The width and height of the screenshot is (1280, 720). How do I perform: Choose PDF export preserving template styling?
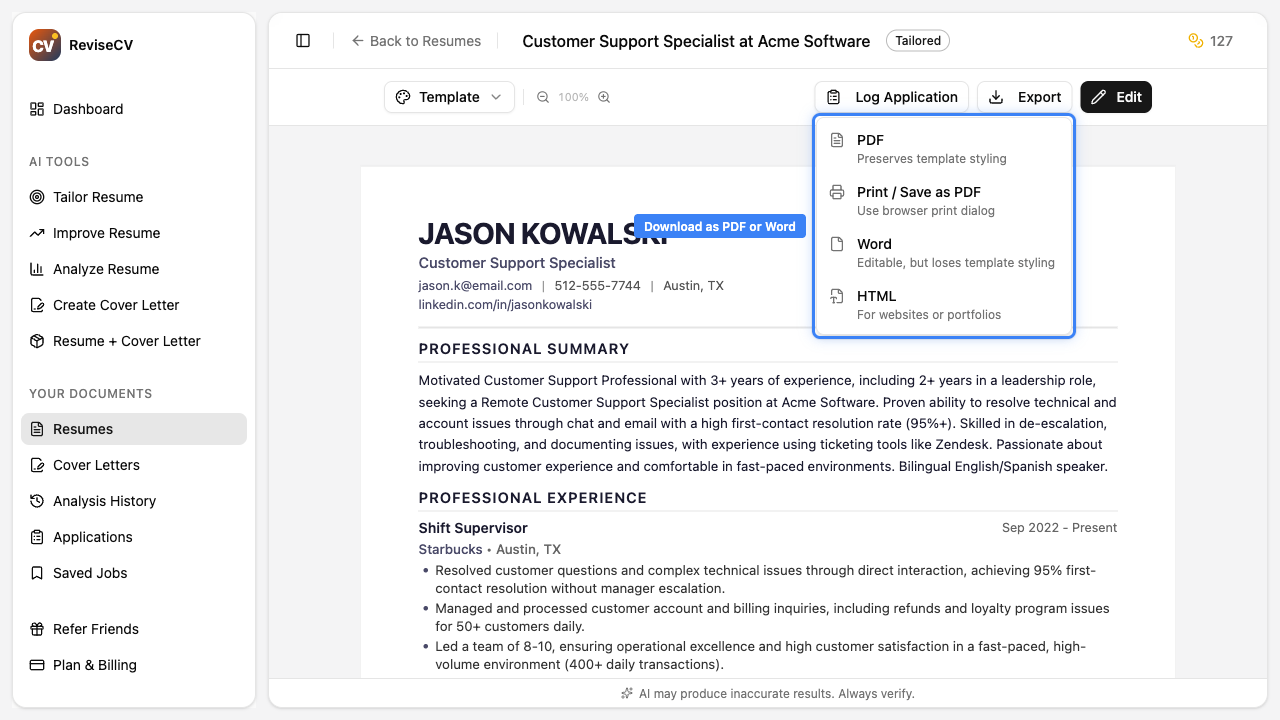[x=930, y=148]
